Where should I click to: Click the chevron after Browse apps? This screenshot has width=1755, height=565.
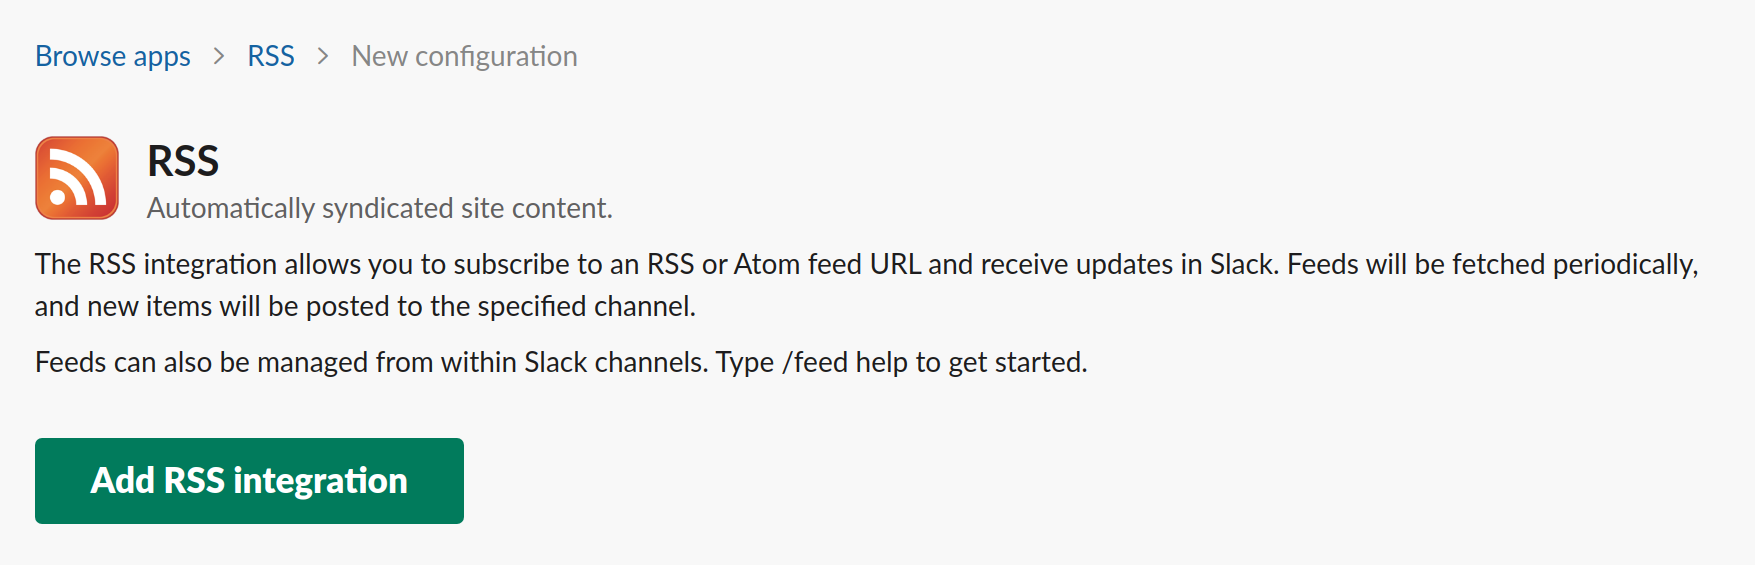(219, 56)
